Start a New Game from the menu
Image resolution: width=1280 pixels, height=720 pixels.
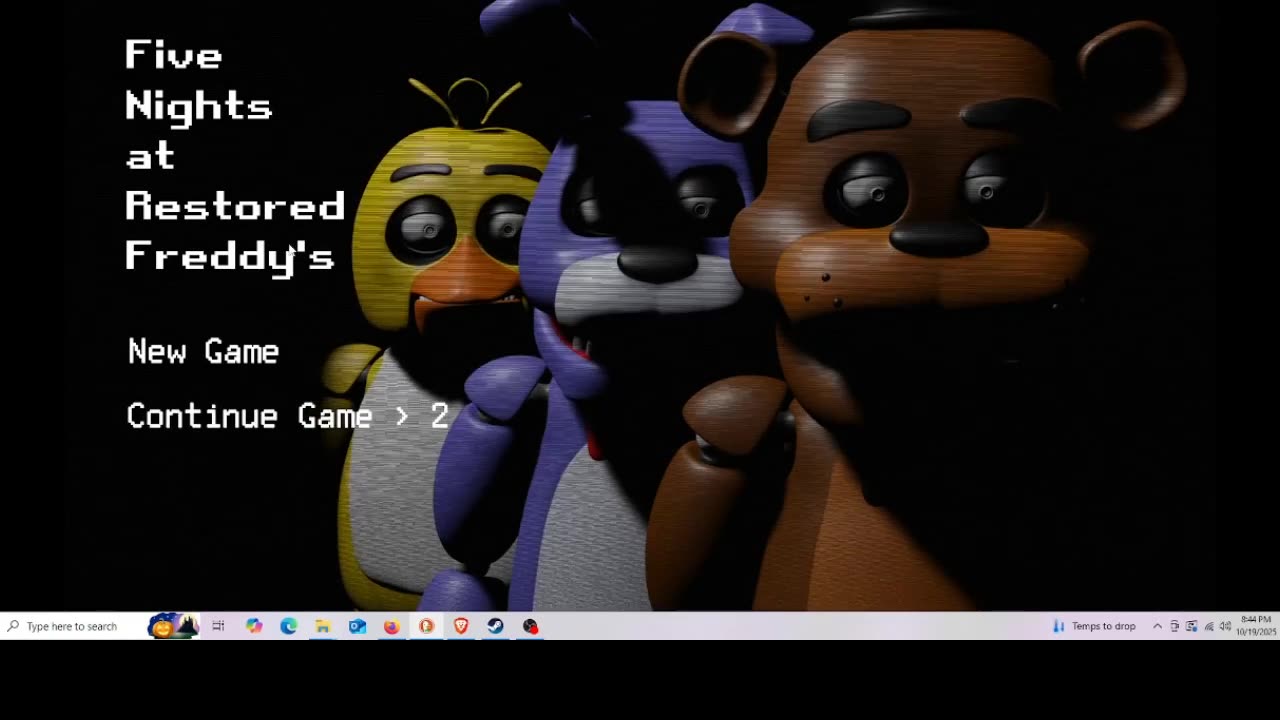click(203, 352)
